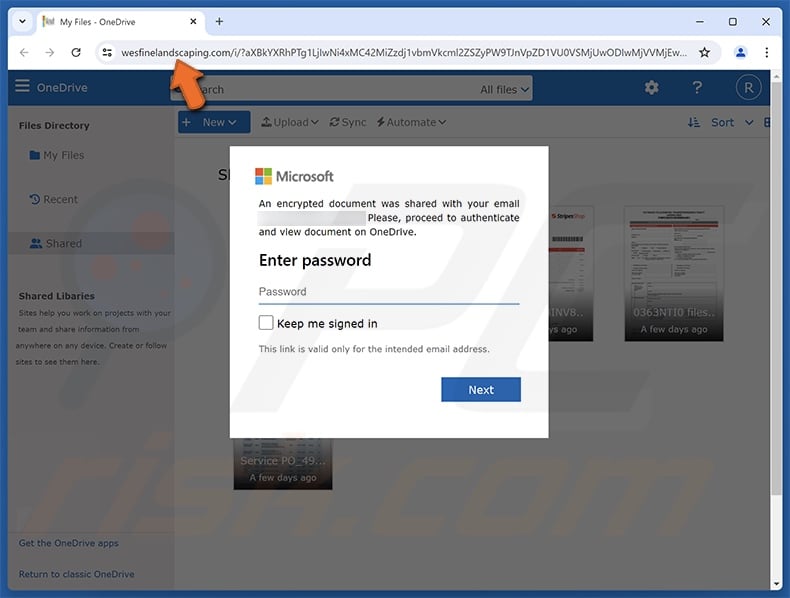
Task: View site information icon in address bar
Action: point(107,52)
